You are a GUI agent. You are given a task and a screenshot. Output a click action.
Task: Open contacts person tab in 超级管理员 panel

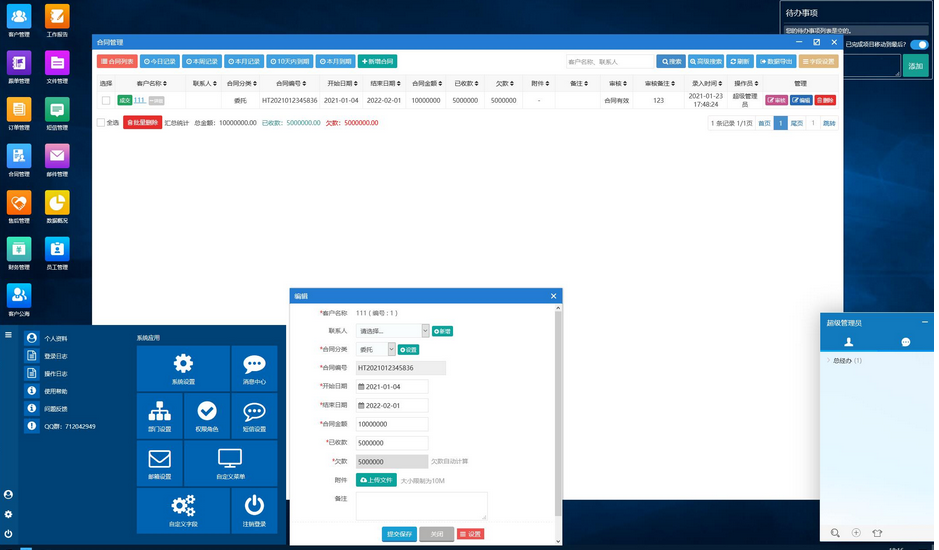[848, 342]
